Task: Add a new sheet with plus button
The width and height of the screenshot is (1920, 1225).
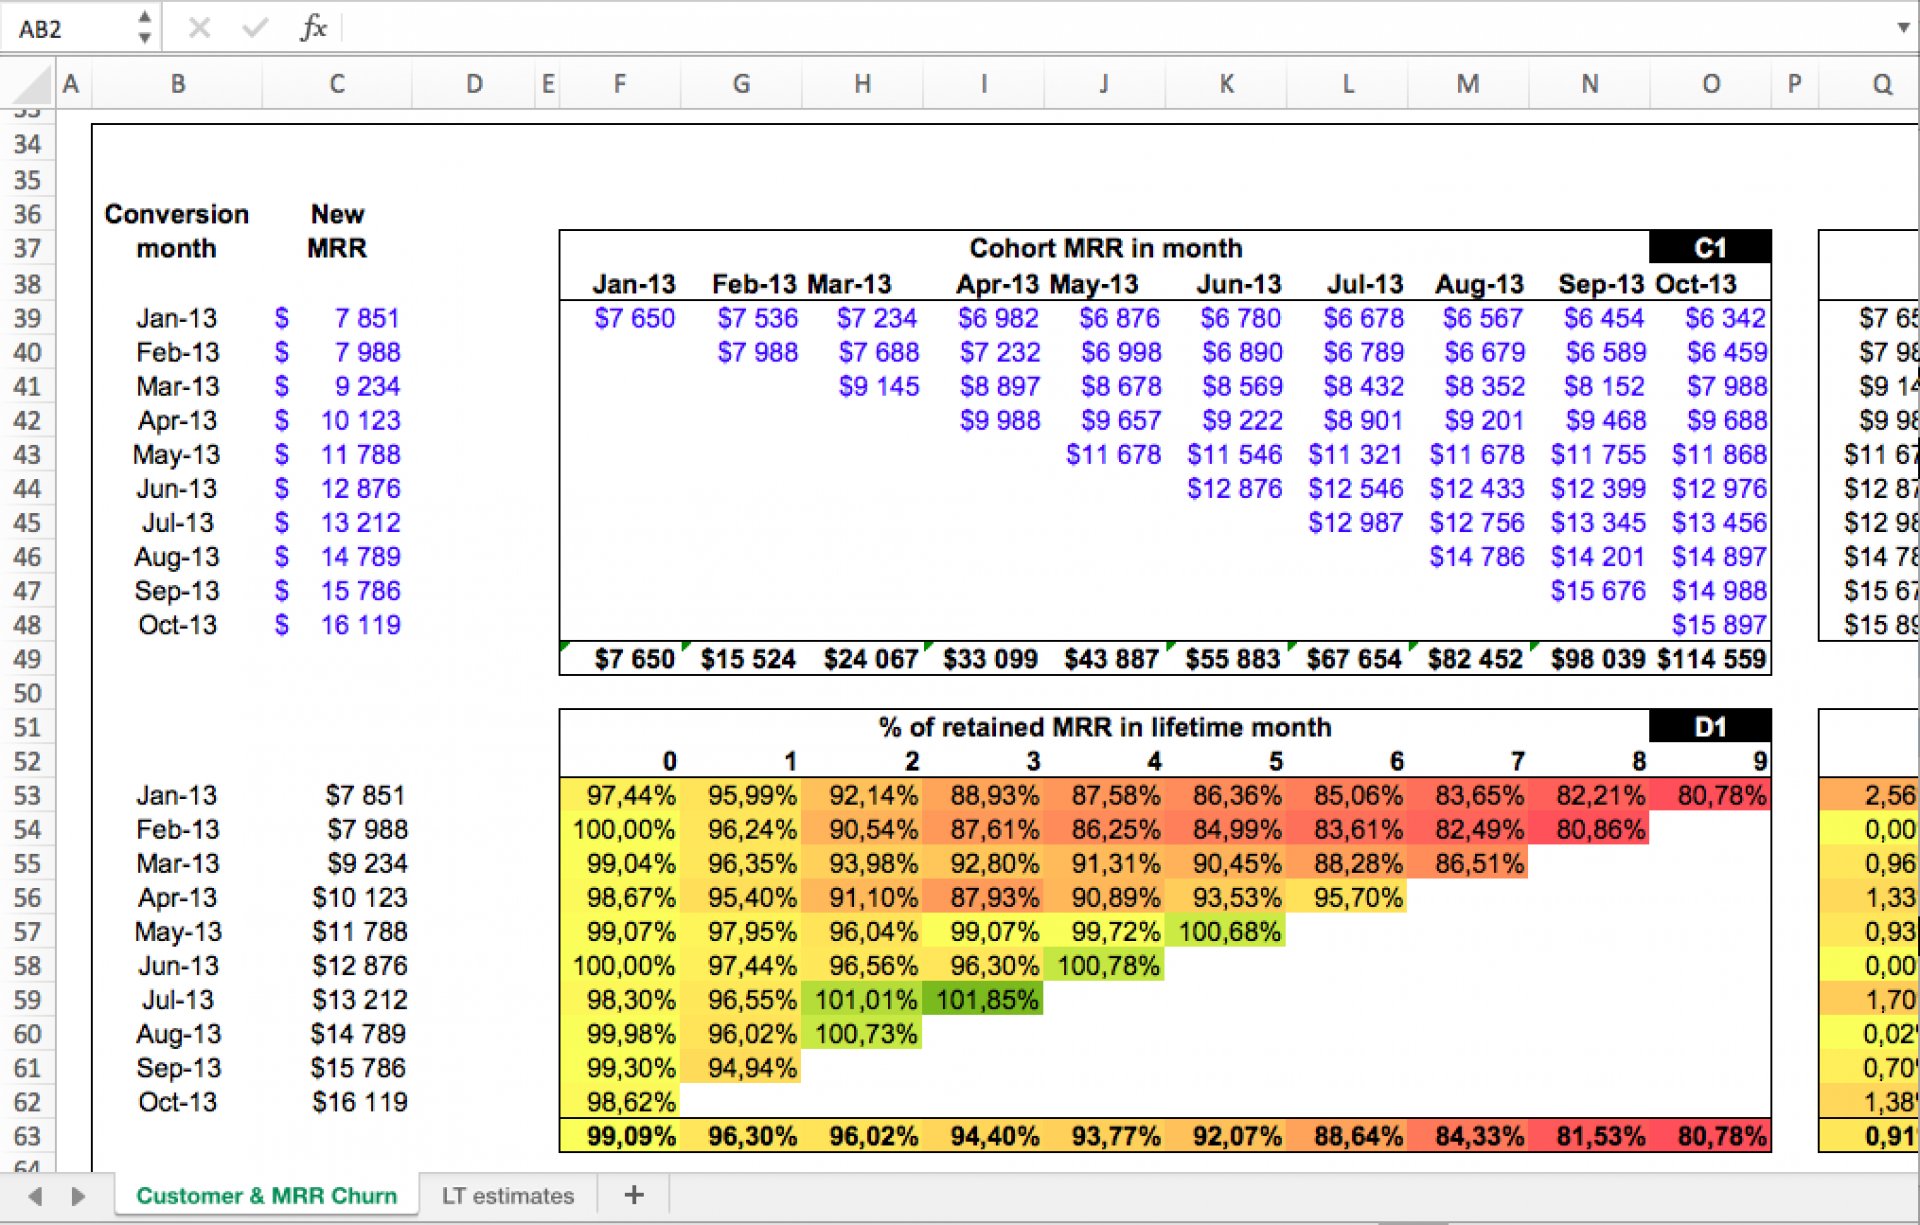Action: coord(634,1194)
